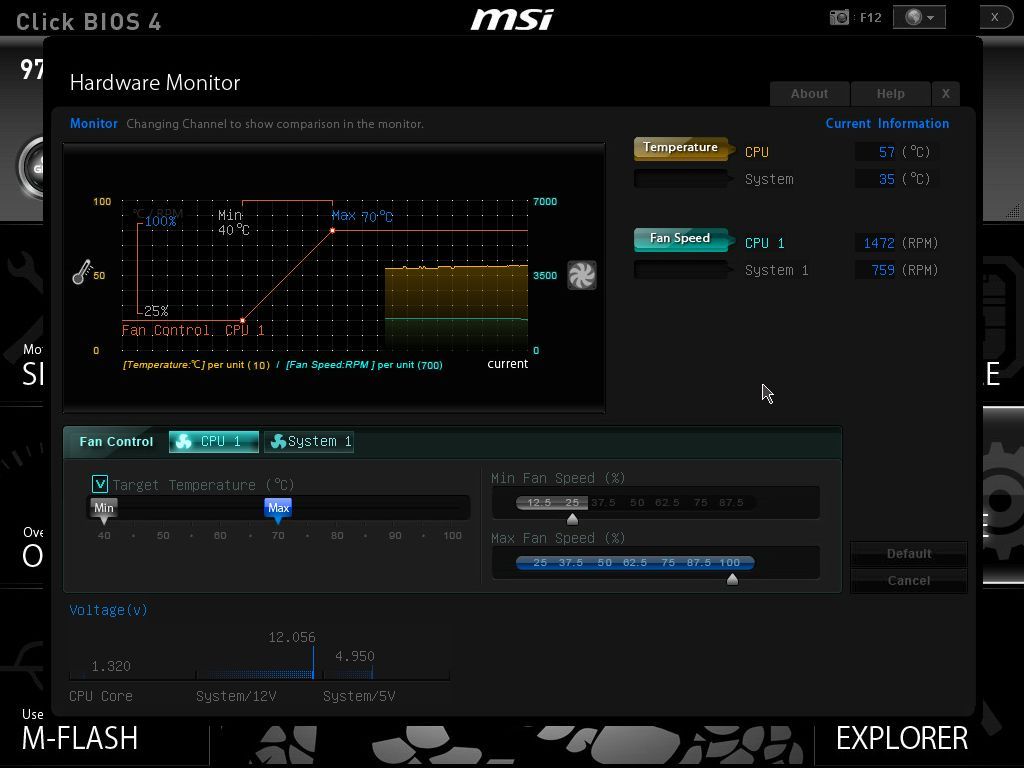Screen dimensions: 1024x768
Task: Click the Min Fan Speed slider thumb
Action: click(572, 519)
